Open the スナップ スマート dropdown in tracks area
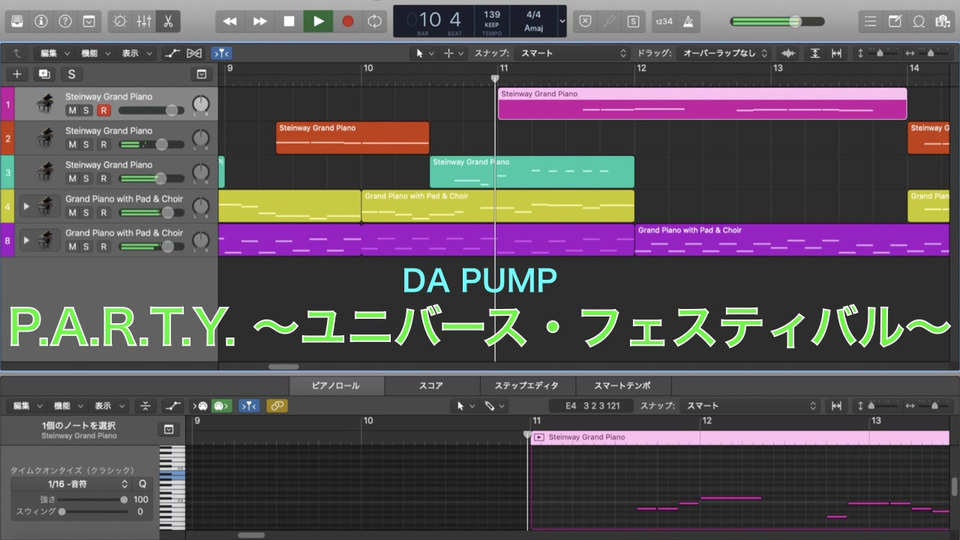 pos(573,53)
